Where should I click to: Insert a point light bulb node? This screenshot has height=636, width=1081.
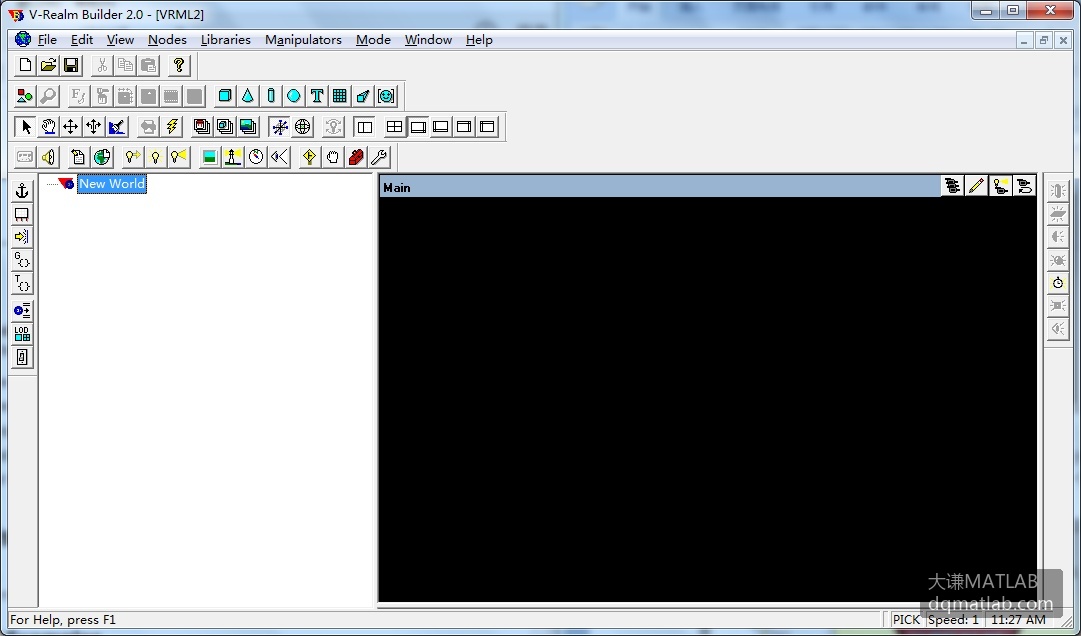click(x=156, y=157)
